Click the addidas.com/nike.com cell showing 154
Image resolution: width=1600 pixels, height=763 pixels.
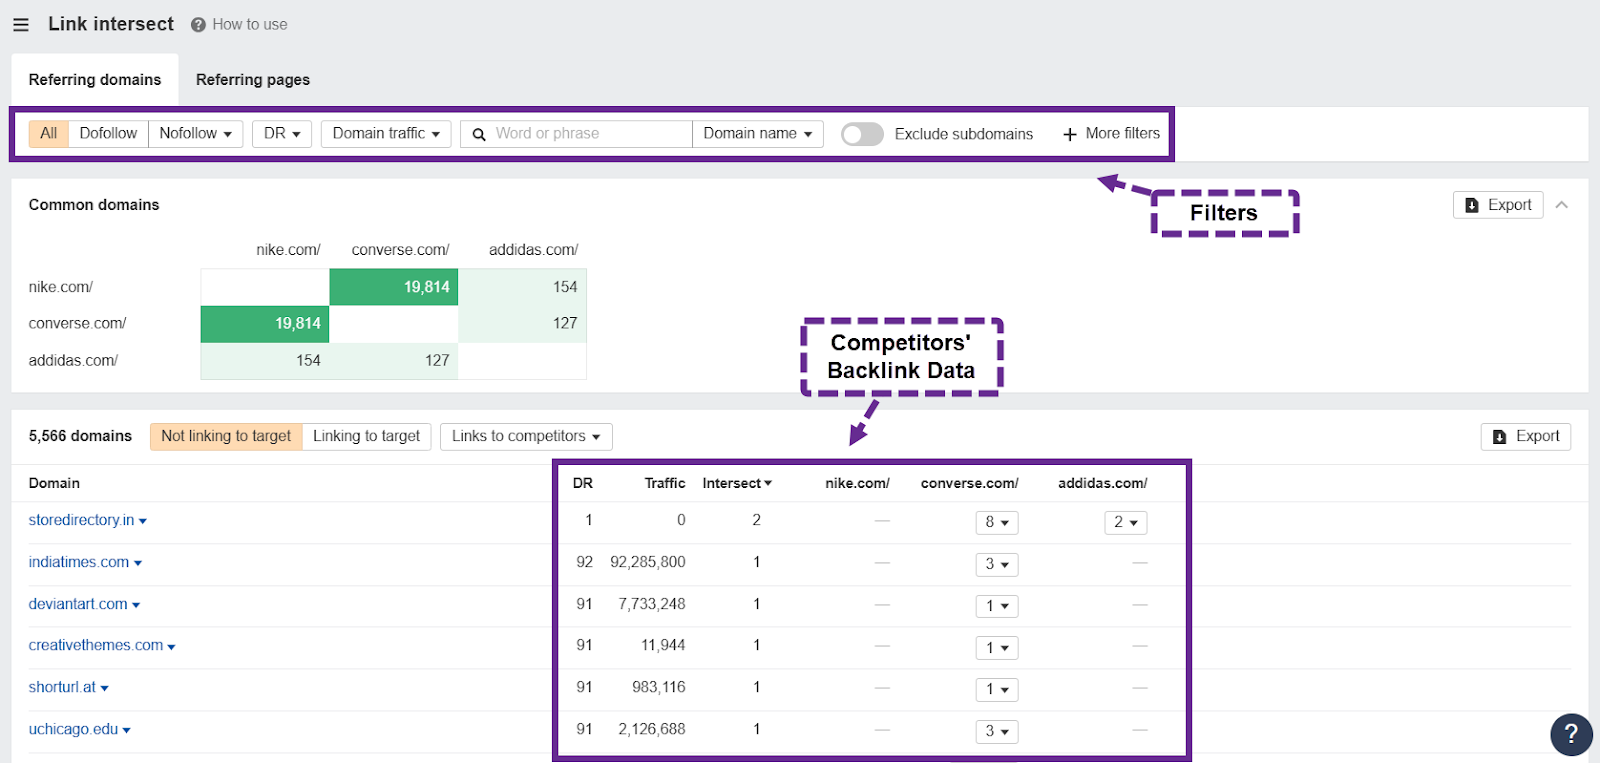265,361
